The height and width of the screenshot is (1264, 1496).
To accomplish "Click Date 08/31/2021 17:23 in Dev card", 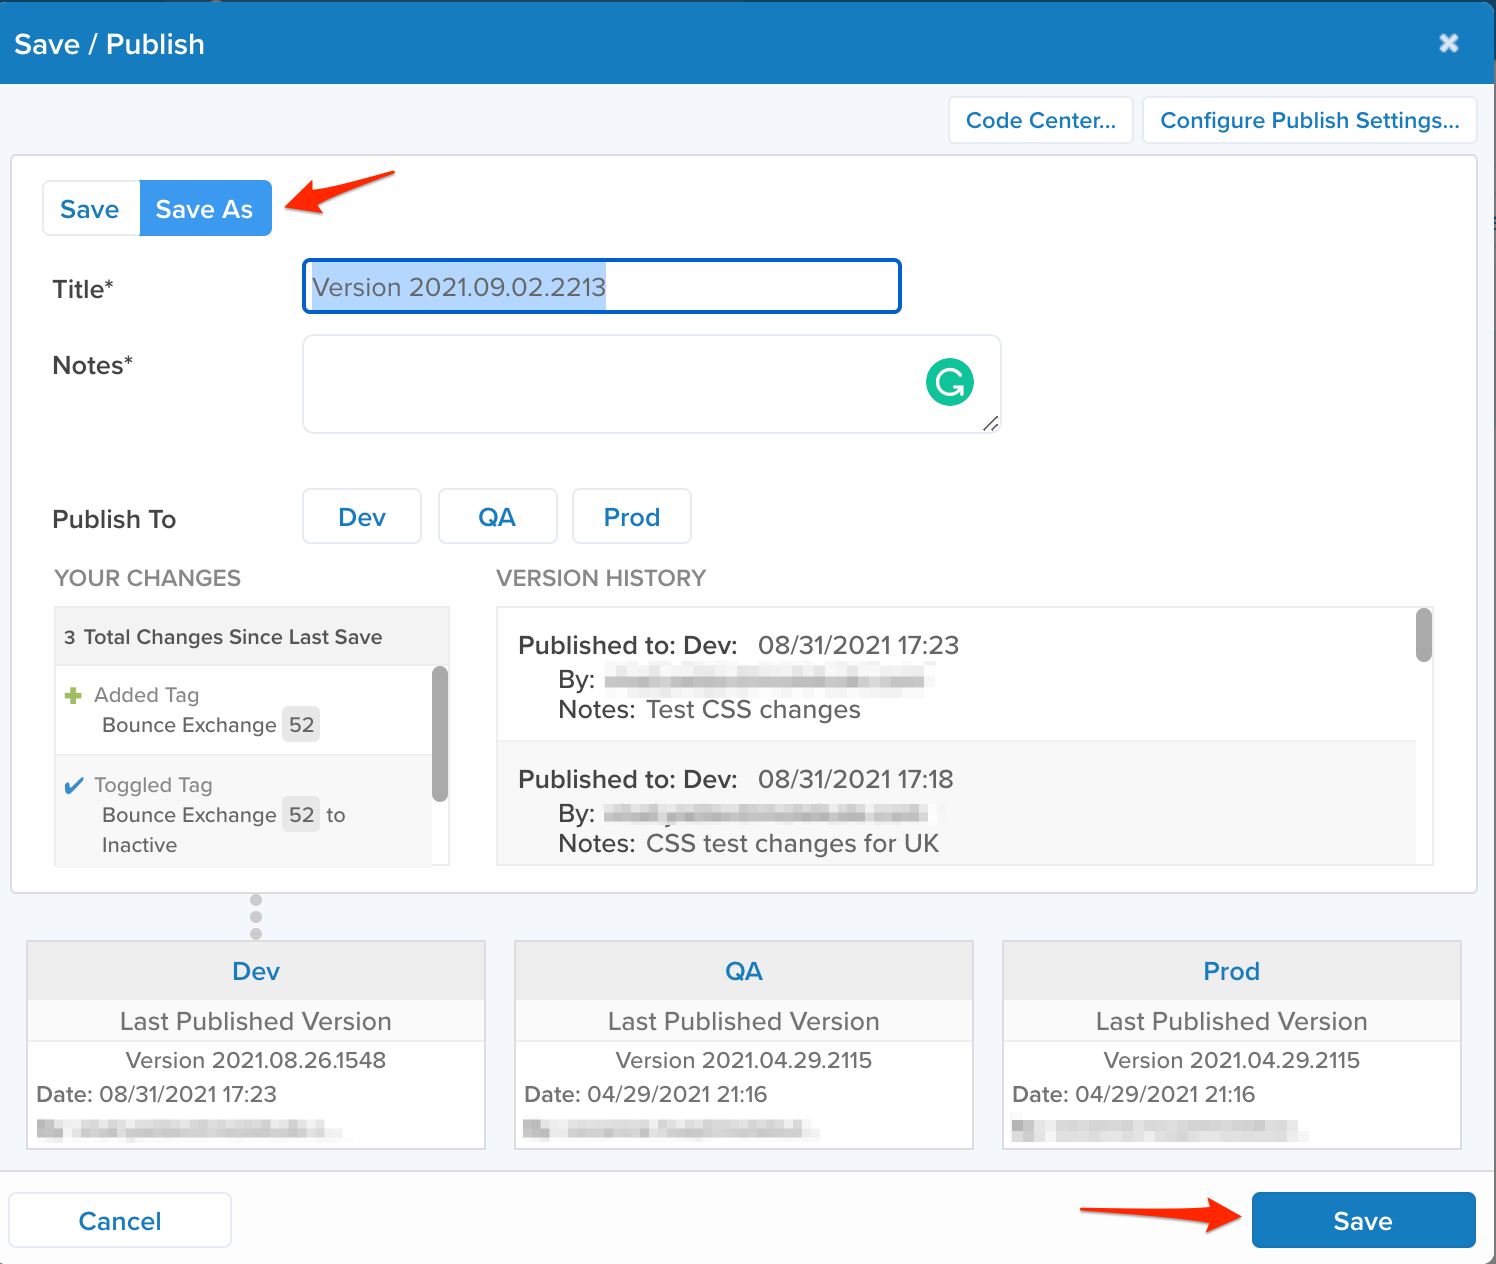I will [157, 1094].
